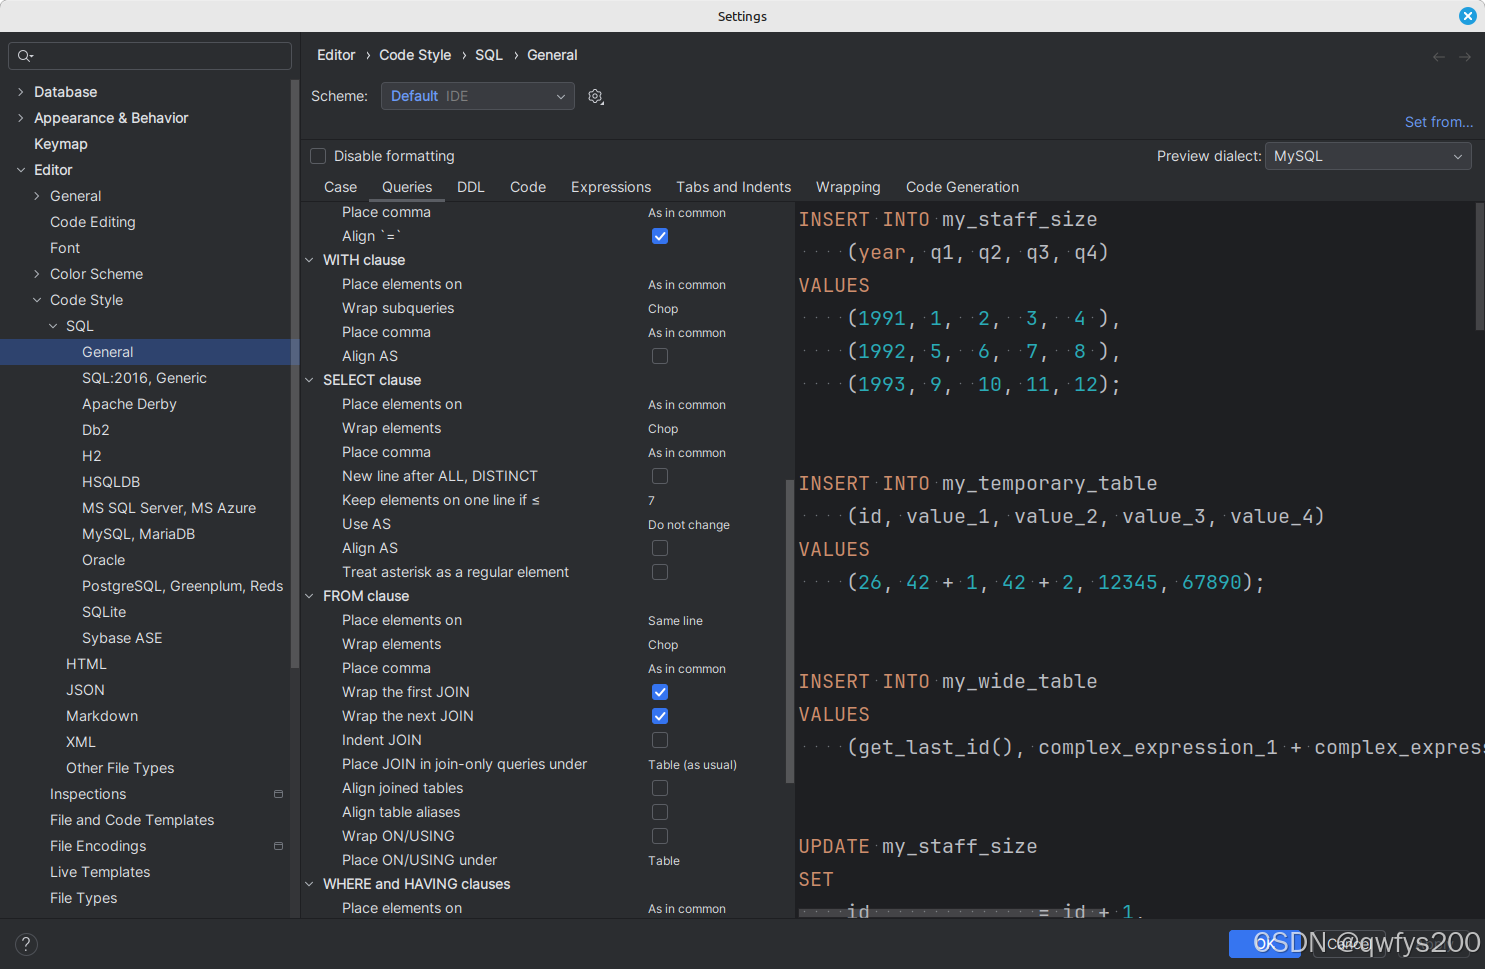Click the preview pane scrollbar
This screenshot has height=969, width=1485.
click(1480, 266)
